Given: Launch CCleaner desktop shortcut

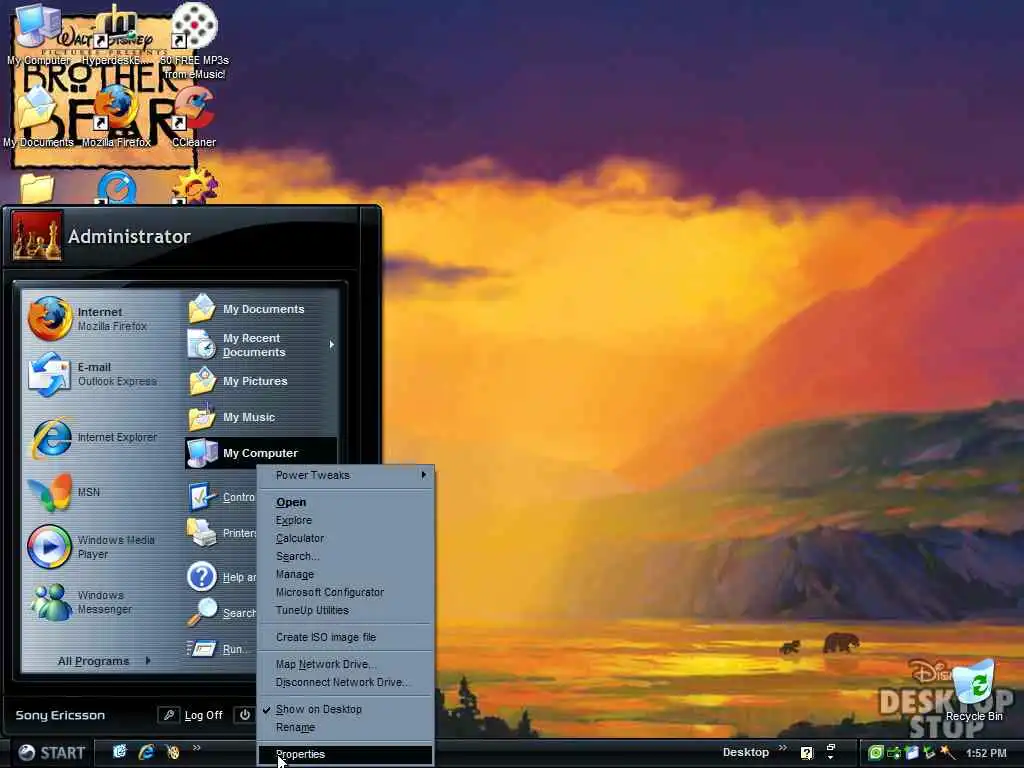Looking at the screenshot, I should tap(194, 118).
